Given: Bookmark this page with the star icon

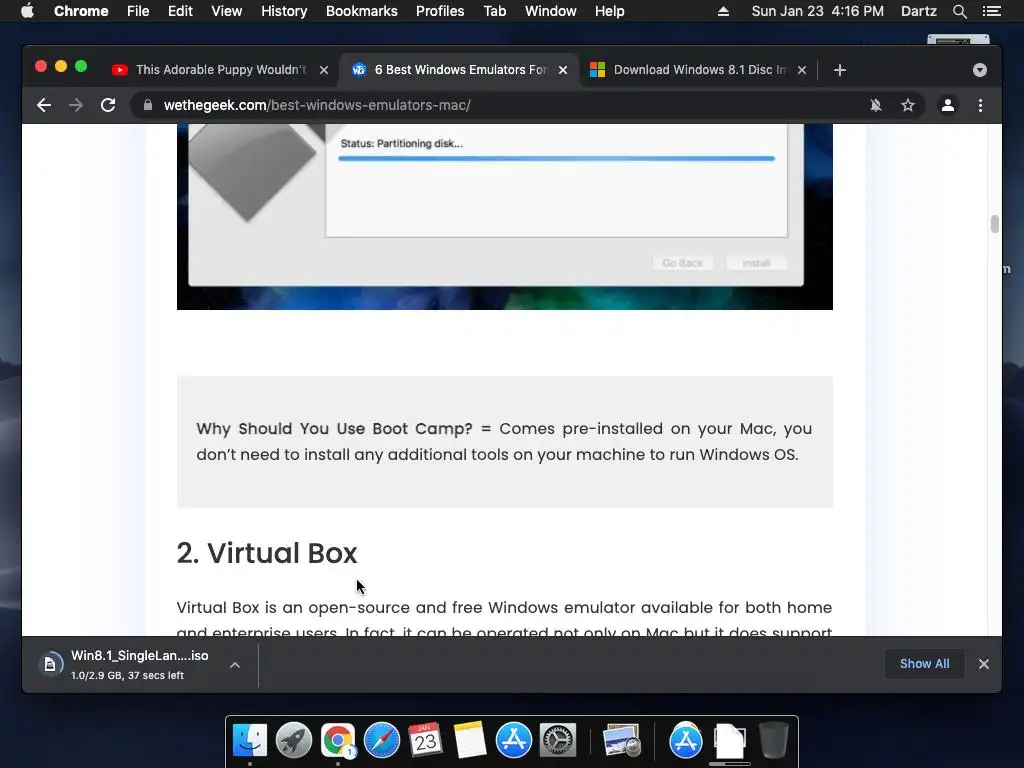Looking at the screenshot, I should (x=908, y=105).
